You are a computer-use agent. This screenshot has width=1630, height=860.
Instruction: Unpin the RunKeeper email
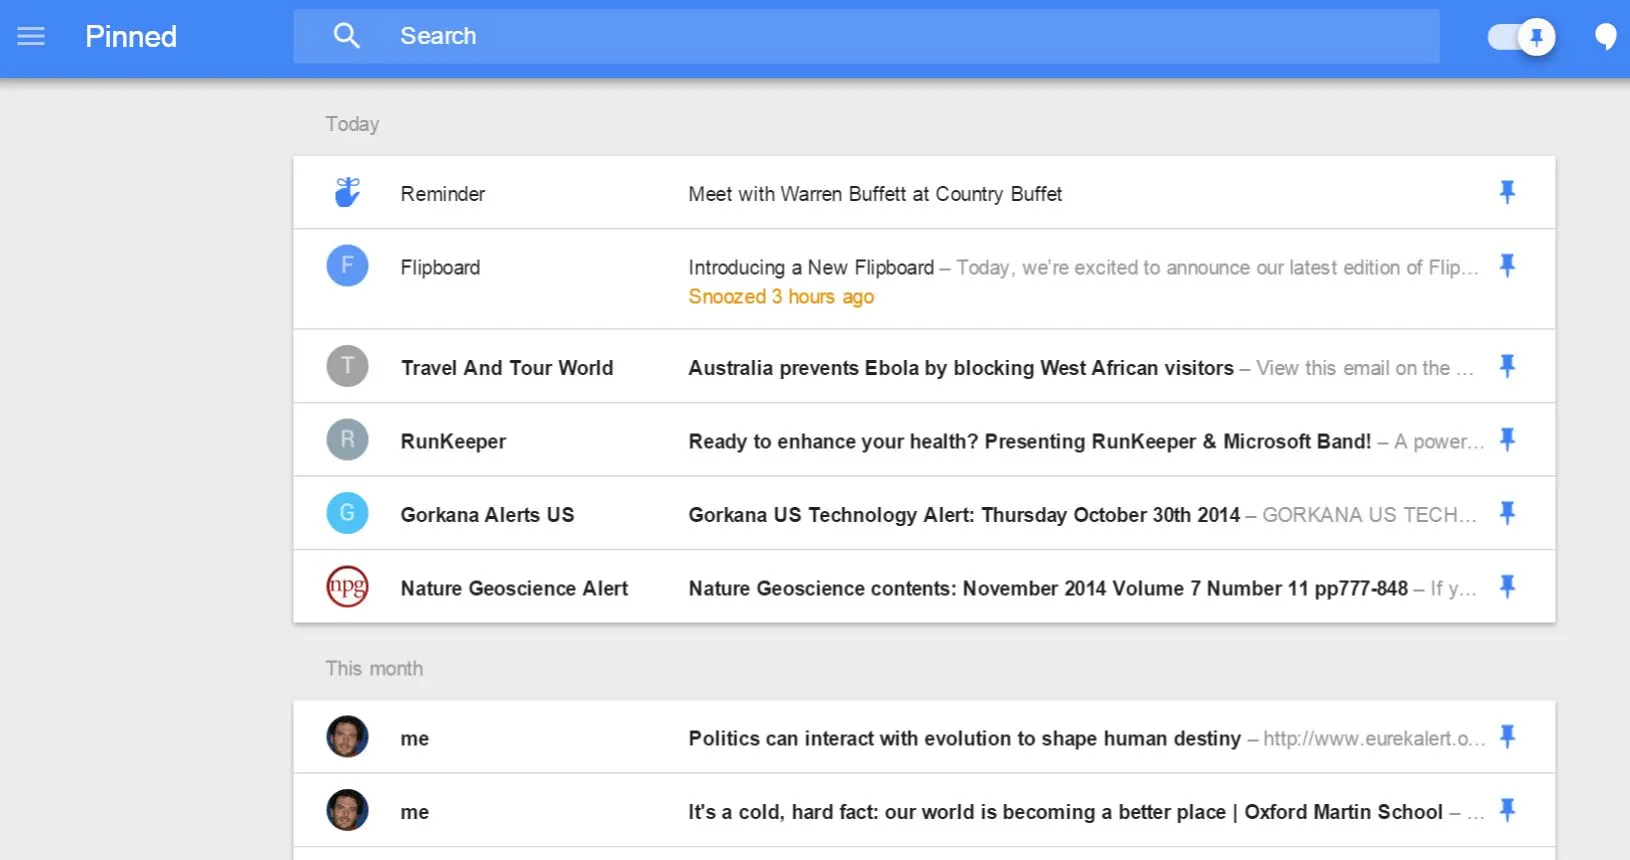[x=1507, y=439]
